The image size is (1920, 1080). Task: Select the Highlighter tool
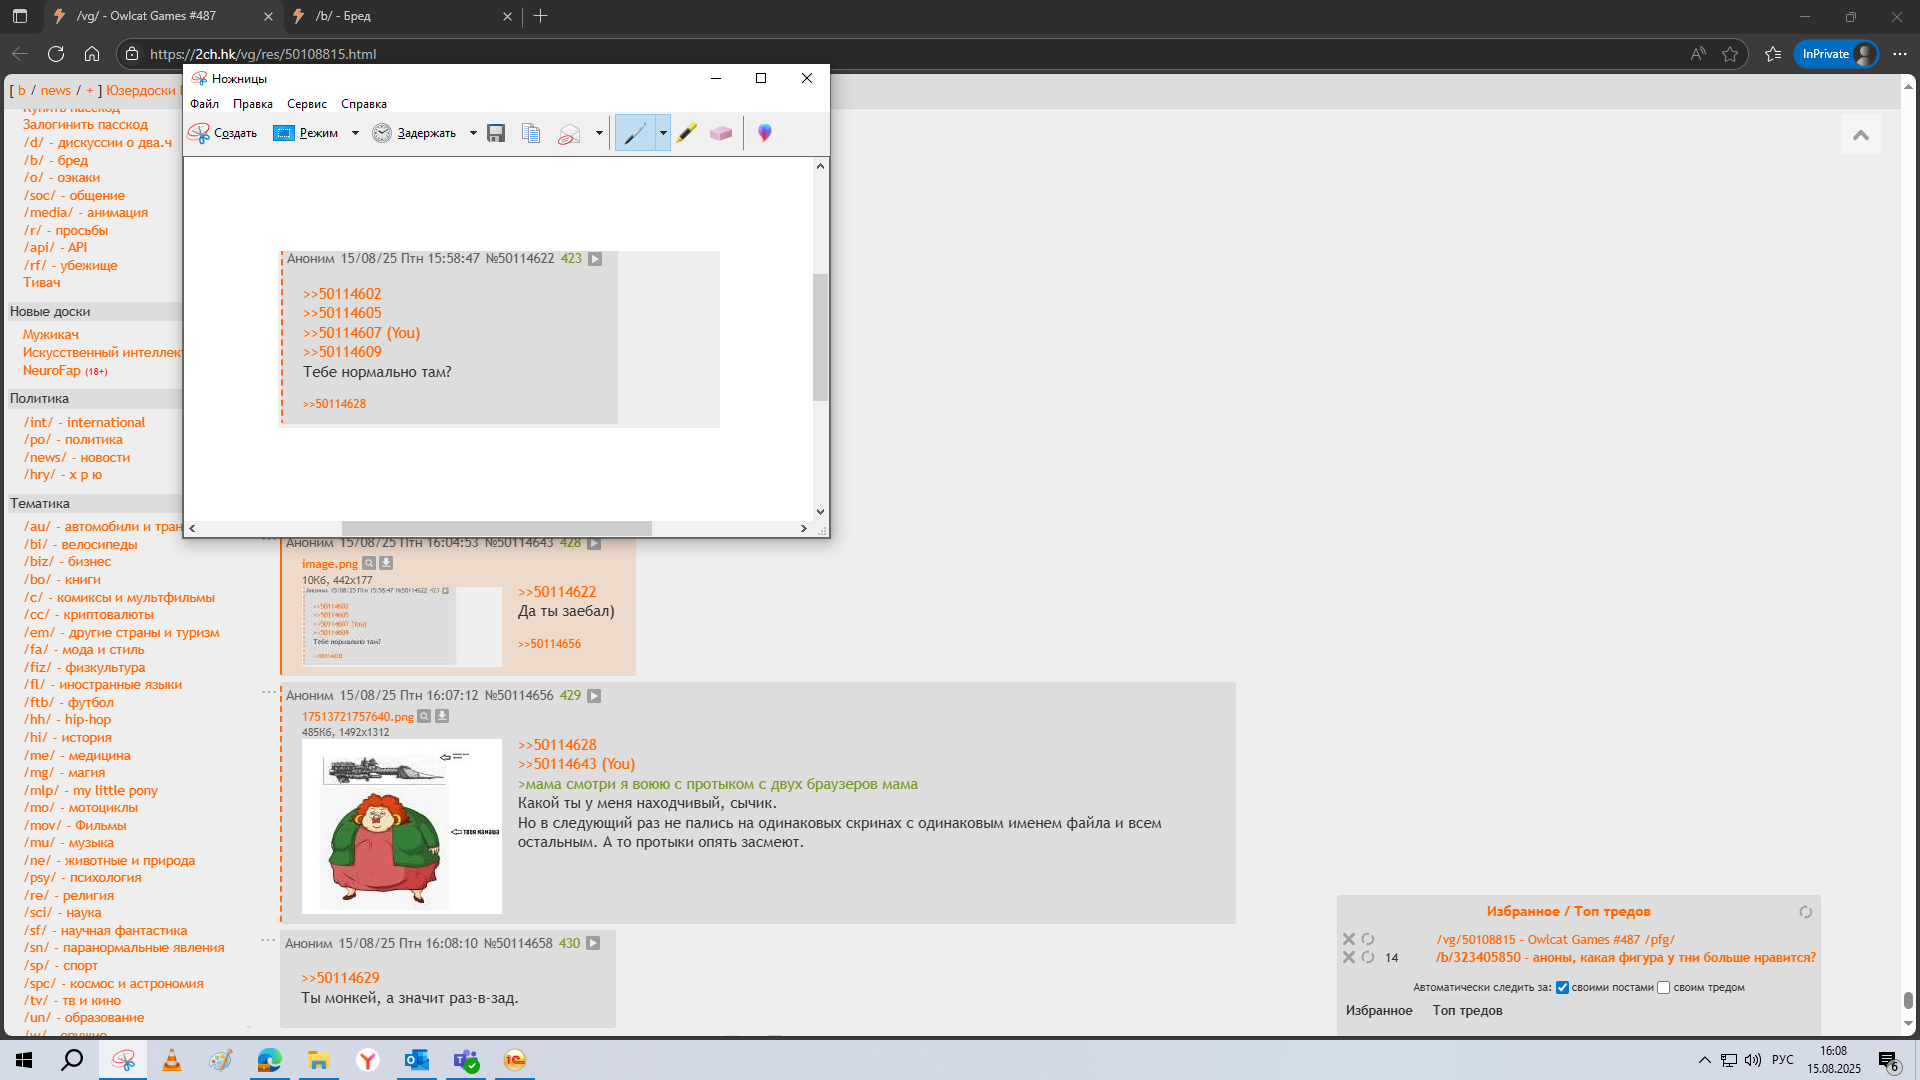[686, 133]
